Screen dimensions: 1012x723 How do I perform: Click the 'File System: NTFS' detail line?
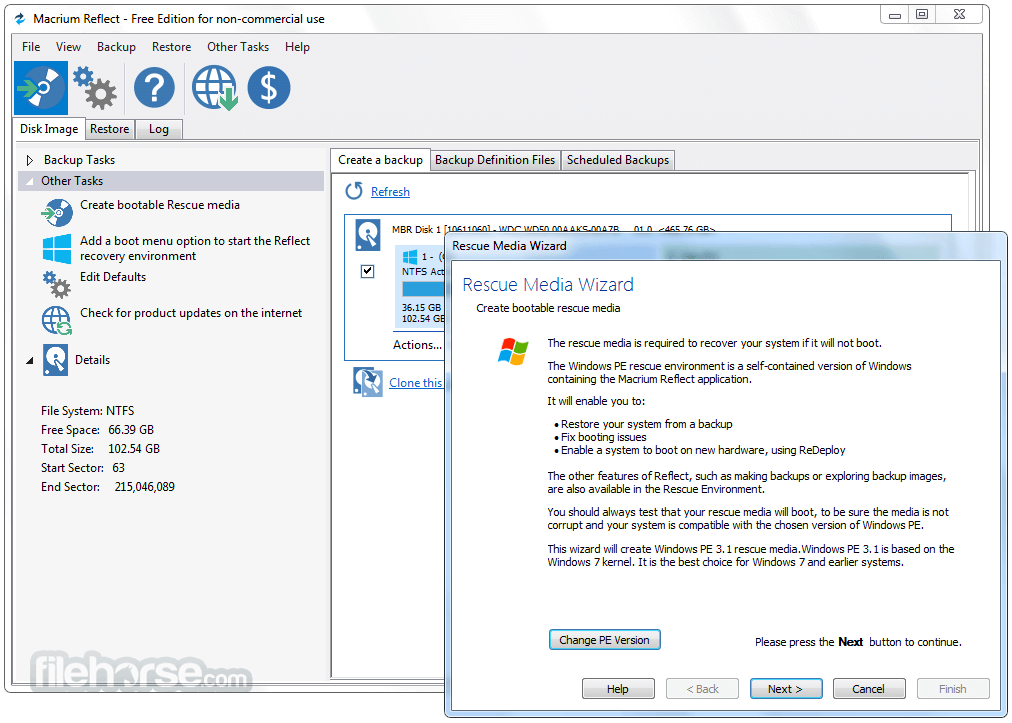[x=88, y=411]
